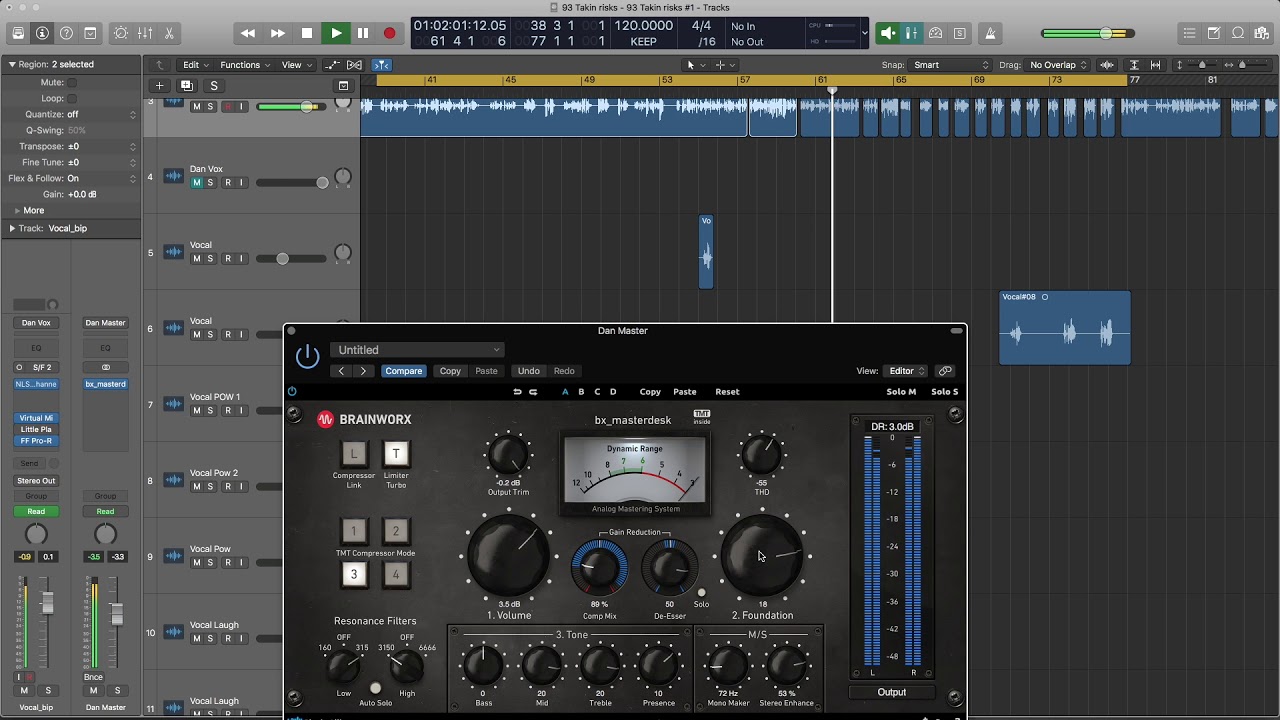This screenshot has height=720, width=1280.
Task: Click the next preset arrow button
Action: (x=363, y=371)
